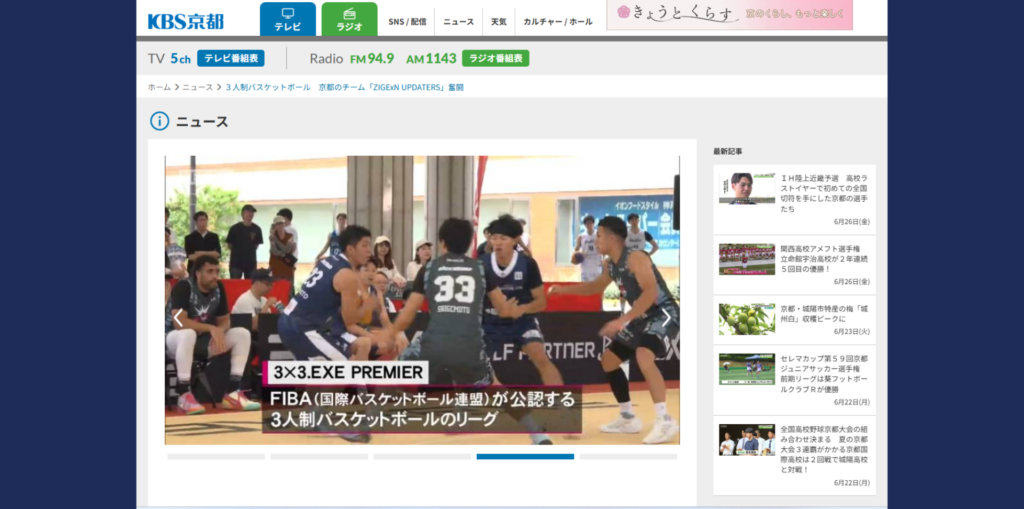
Task: Open the ニュース menu item
Action: point(458,22)
